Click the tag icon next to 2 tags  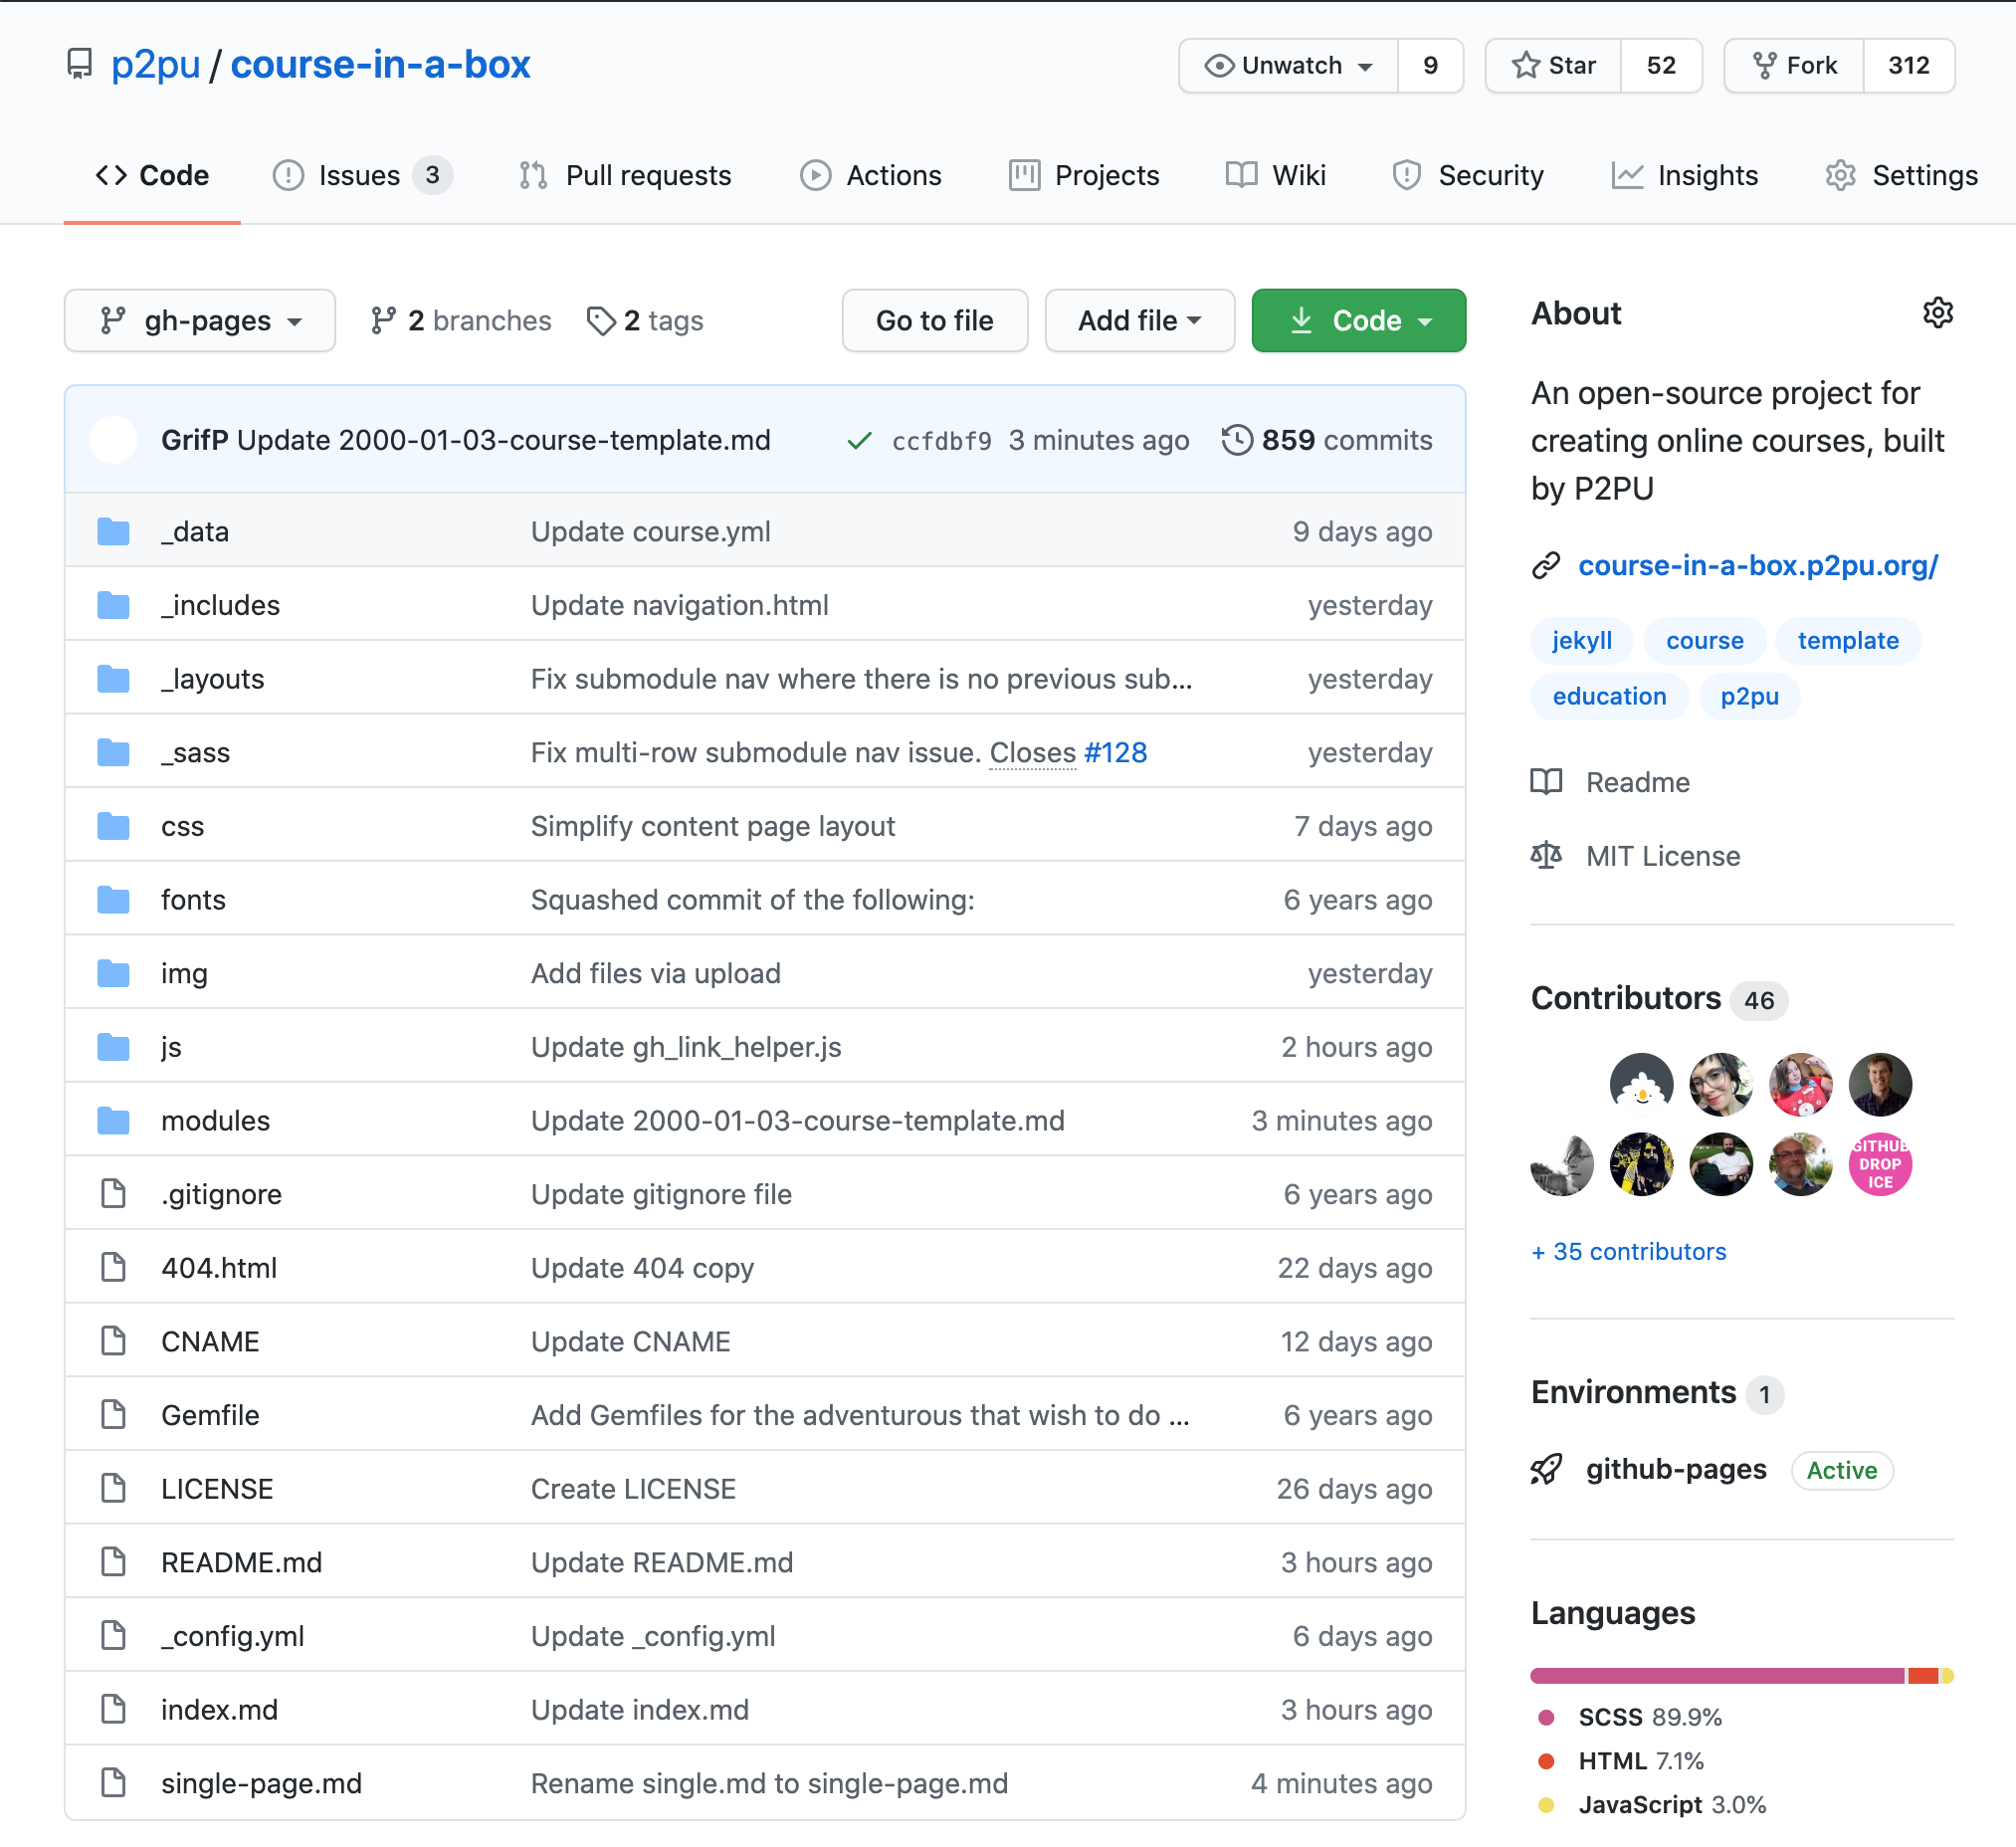602,320
